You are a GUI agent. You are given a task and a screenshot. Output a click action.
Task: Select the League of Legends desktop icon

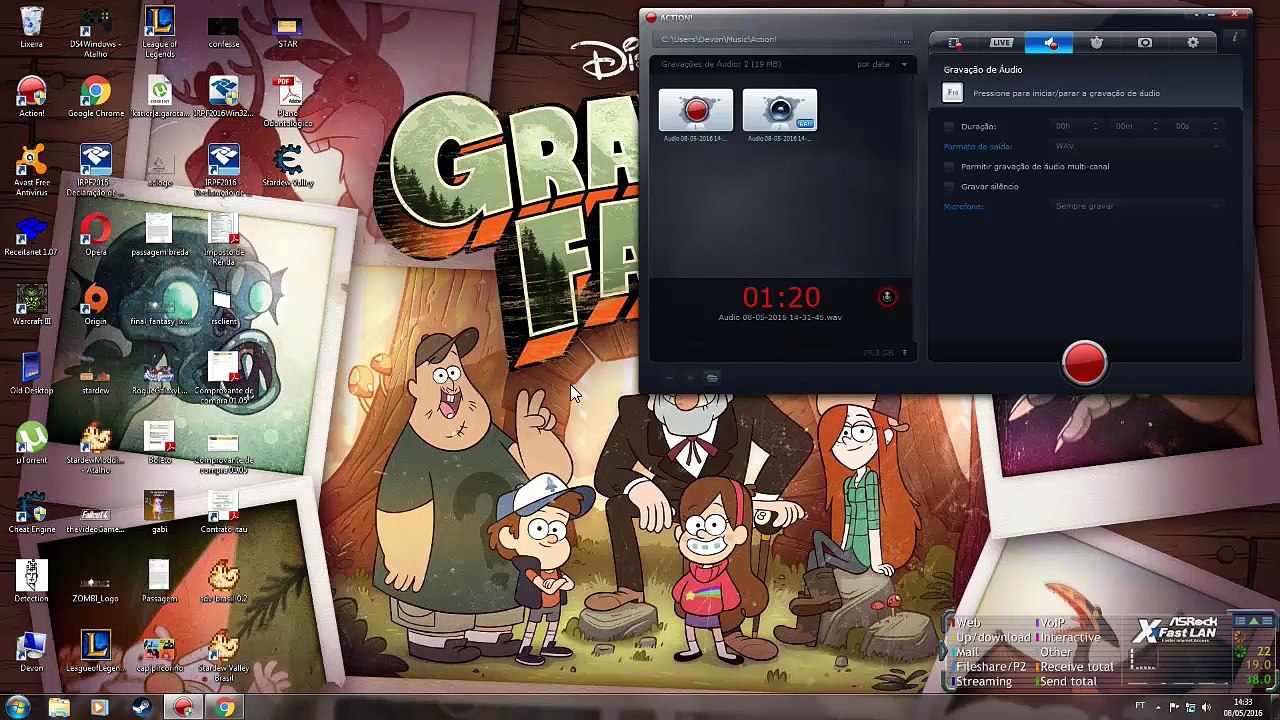point(159,32)
